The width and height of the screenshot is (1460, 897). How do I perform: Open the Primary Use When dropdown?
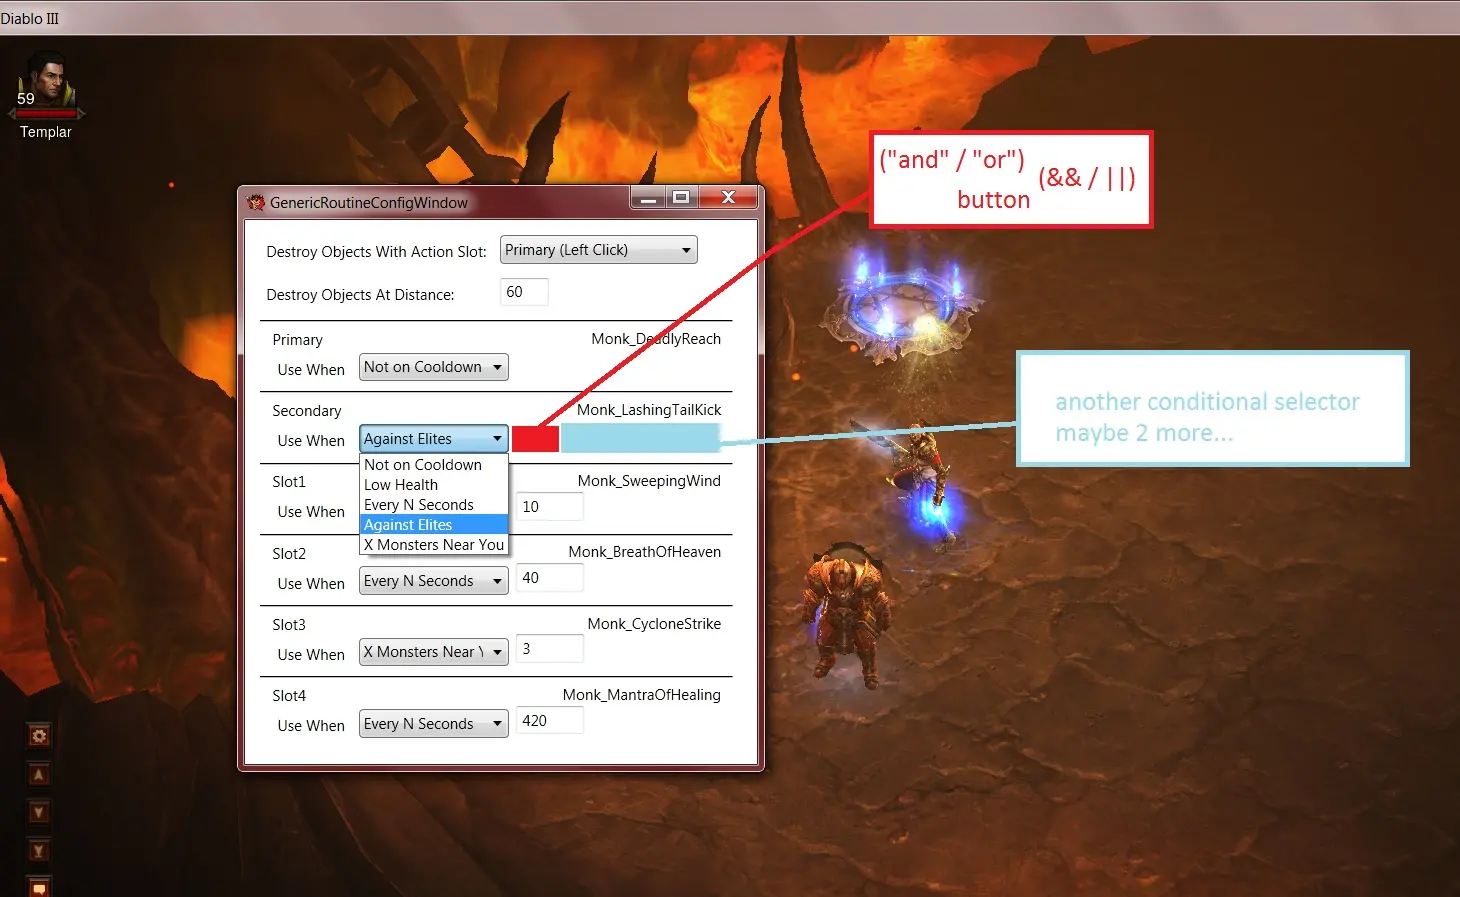tap(433, 367)
